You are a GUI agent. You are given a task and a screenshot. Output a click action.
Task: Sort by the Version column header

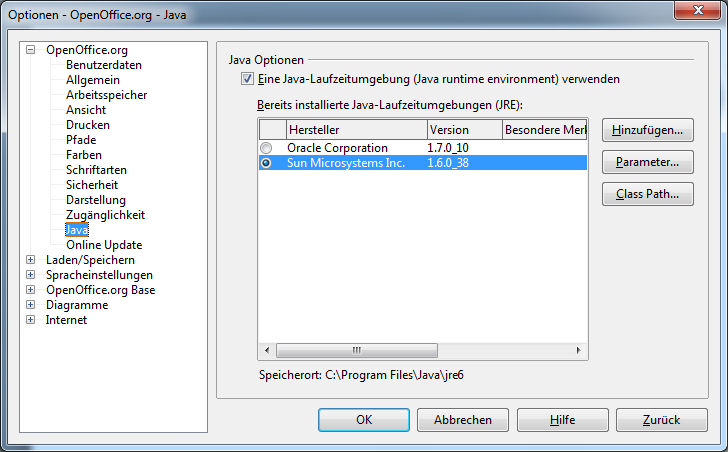pos(465,130)
